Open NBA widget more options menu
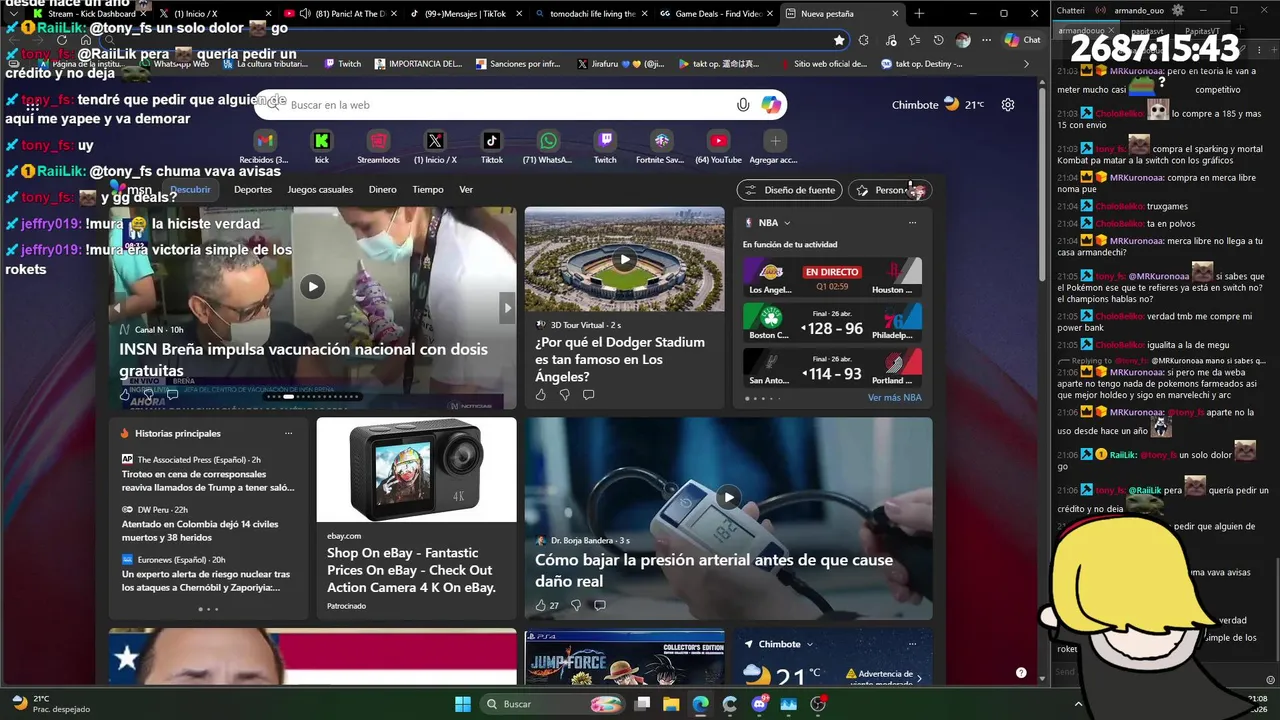This screenshot has height=720, width=1280. point(912,223)
